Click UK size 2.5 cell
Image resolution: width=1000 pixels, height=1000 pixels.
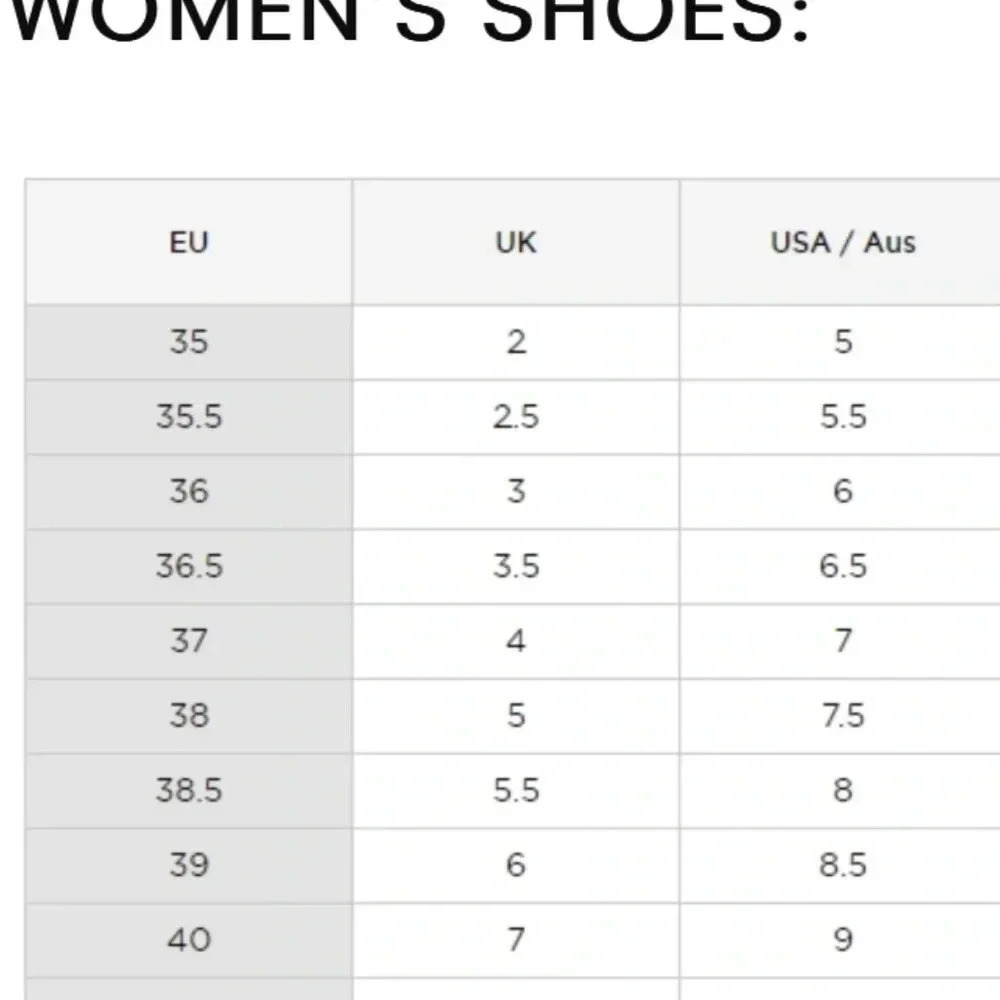click(x=516, y=417)
